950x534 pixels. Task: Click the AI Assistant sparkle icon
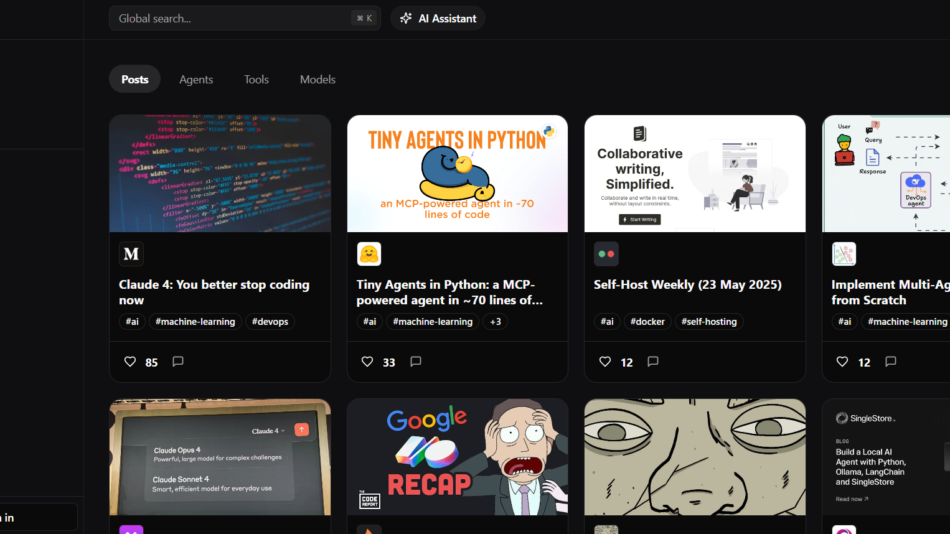pos(406,18)
